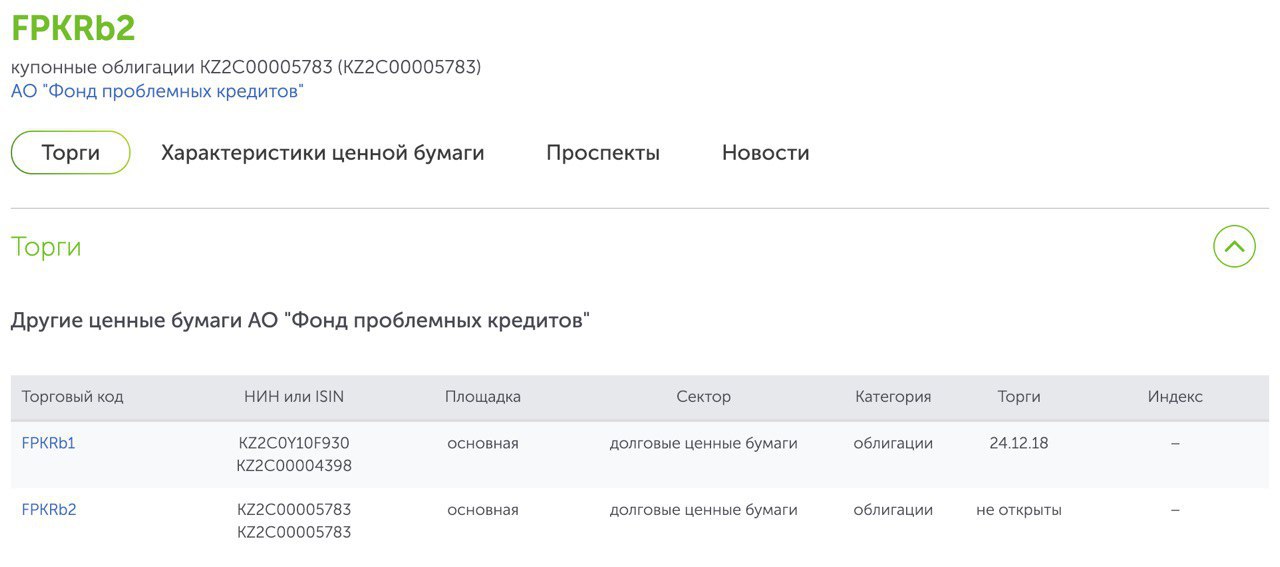Open АО "Фонд проблемных кредитов" issuer link
1280x567 pixels.
click(x=157, y=92)
